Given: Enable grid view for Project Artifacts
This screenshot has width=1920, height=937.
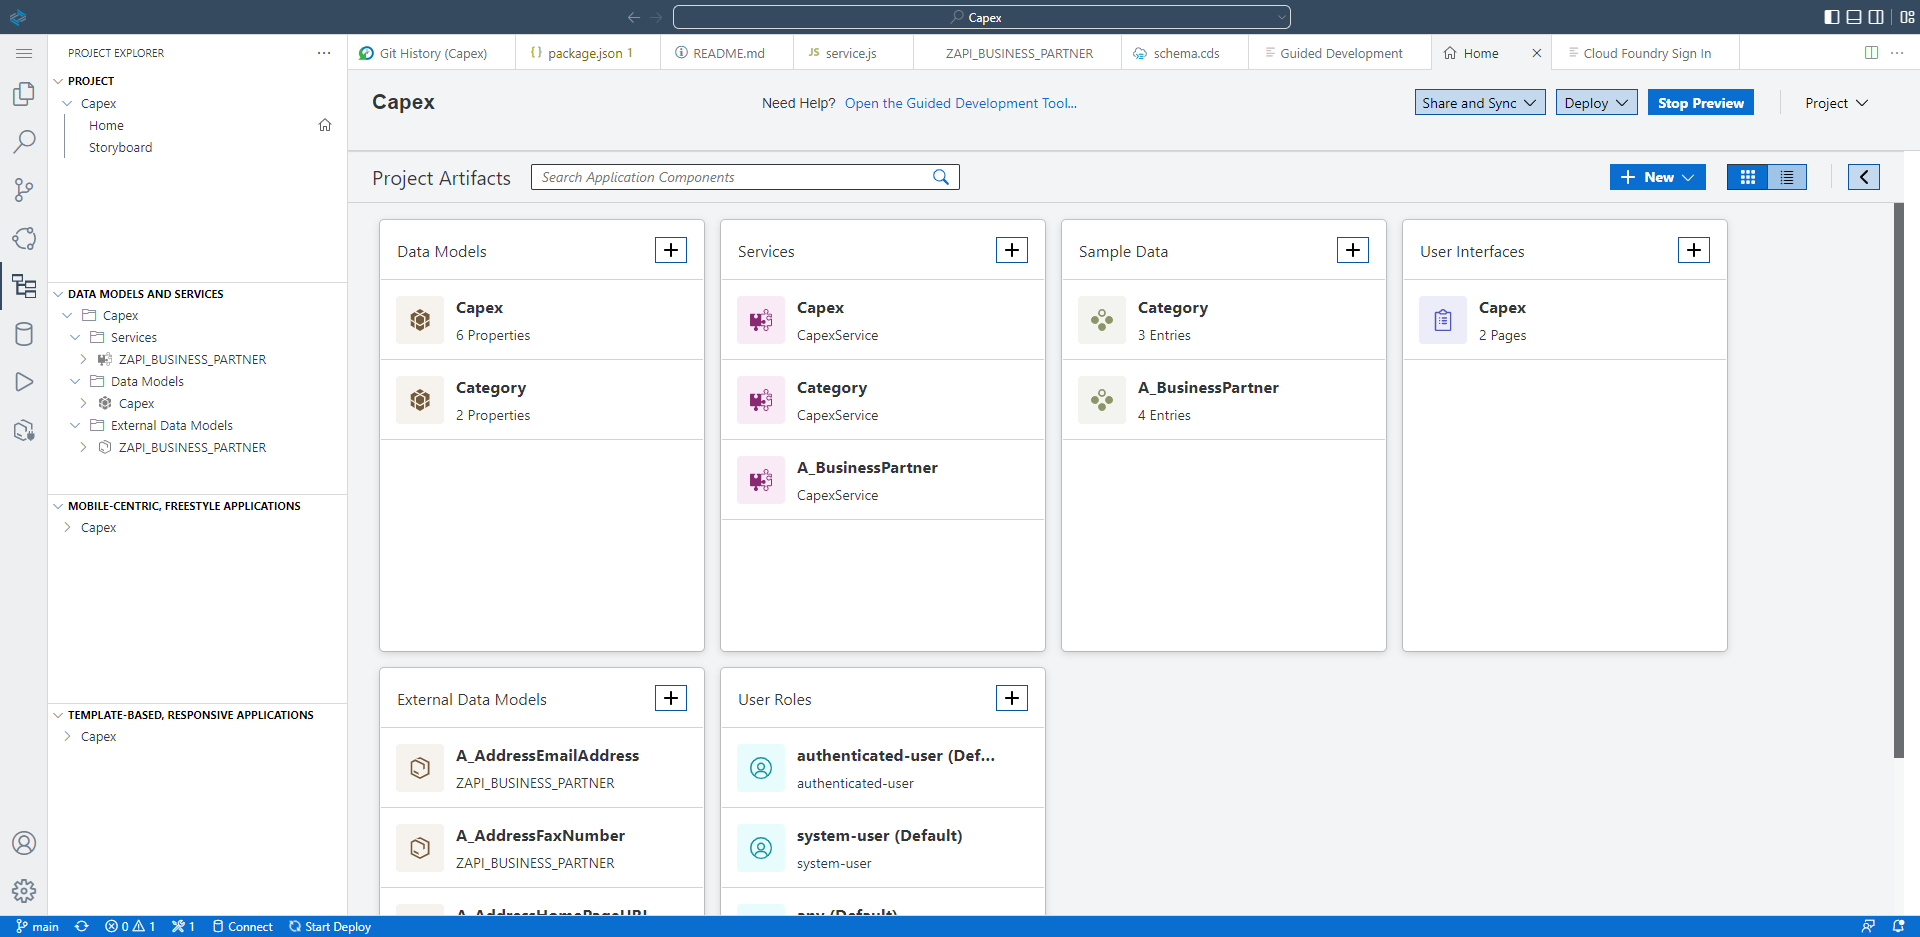Looking at the screenshot, I should click(1747, 177).
